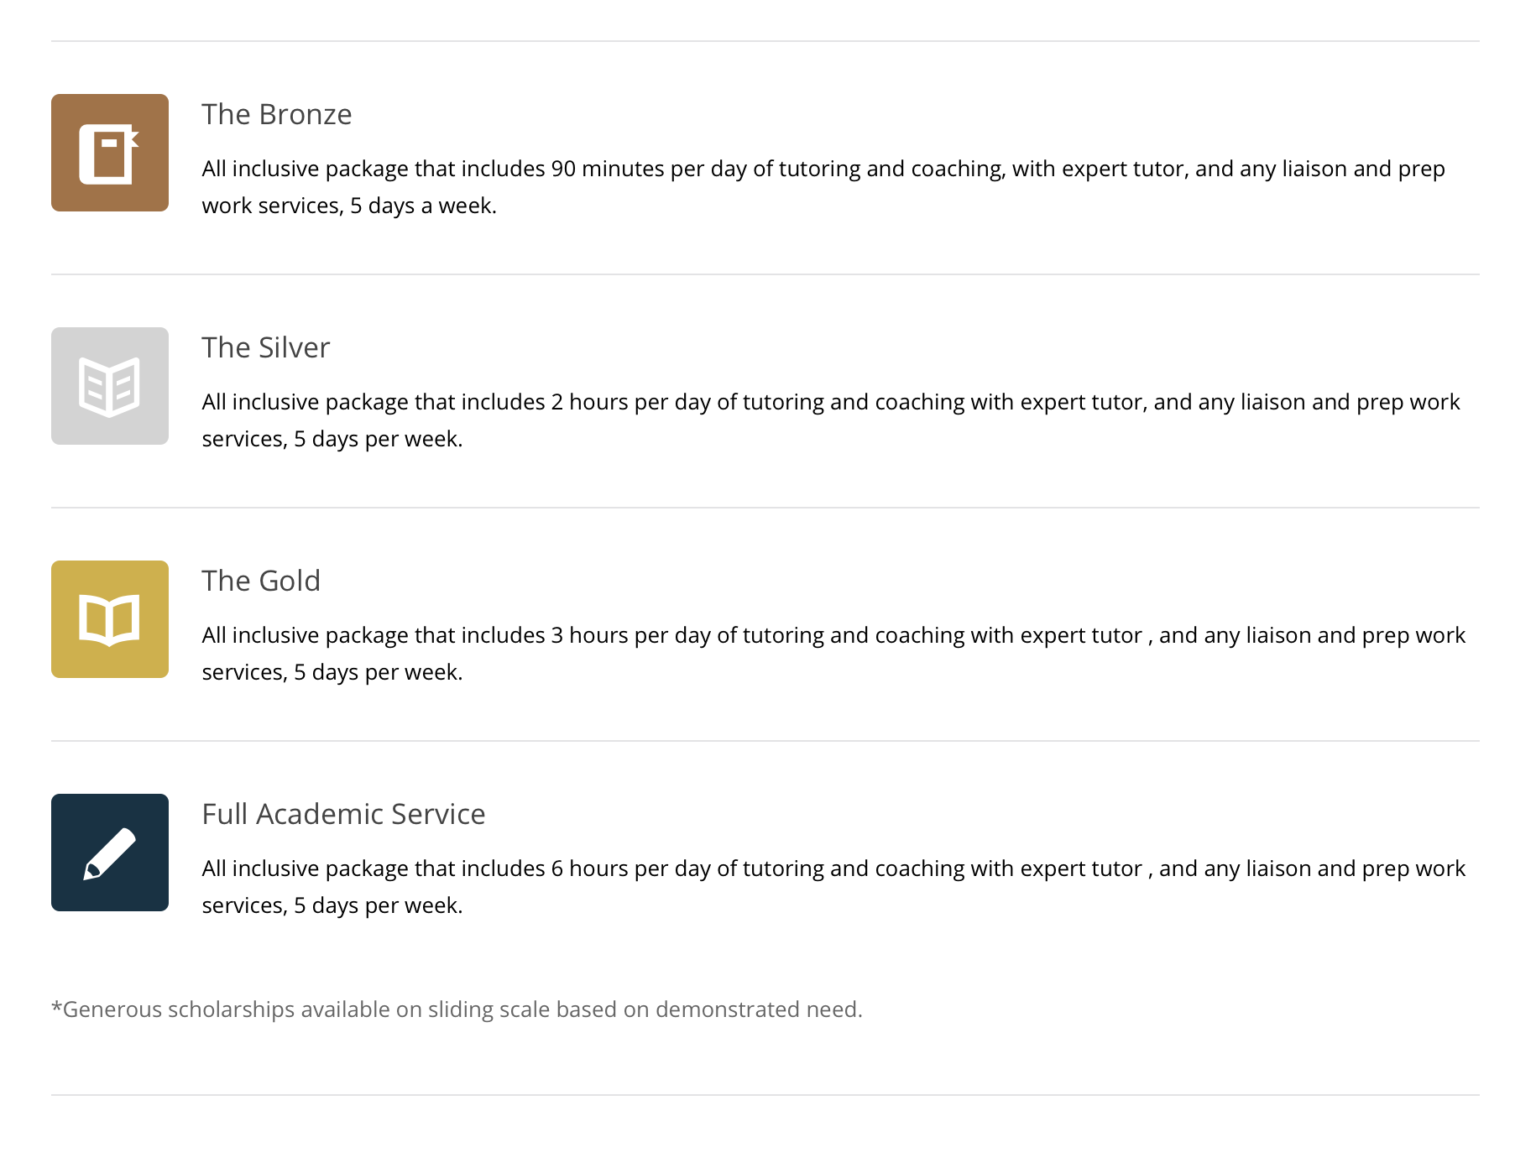This screenshot has height=1163, width=1536.
Task: Click the divider line between Silver and Gold
Action: tap(765, 507)
